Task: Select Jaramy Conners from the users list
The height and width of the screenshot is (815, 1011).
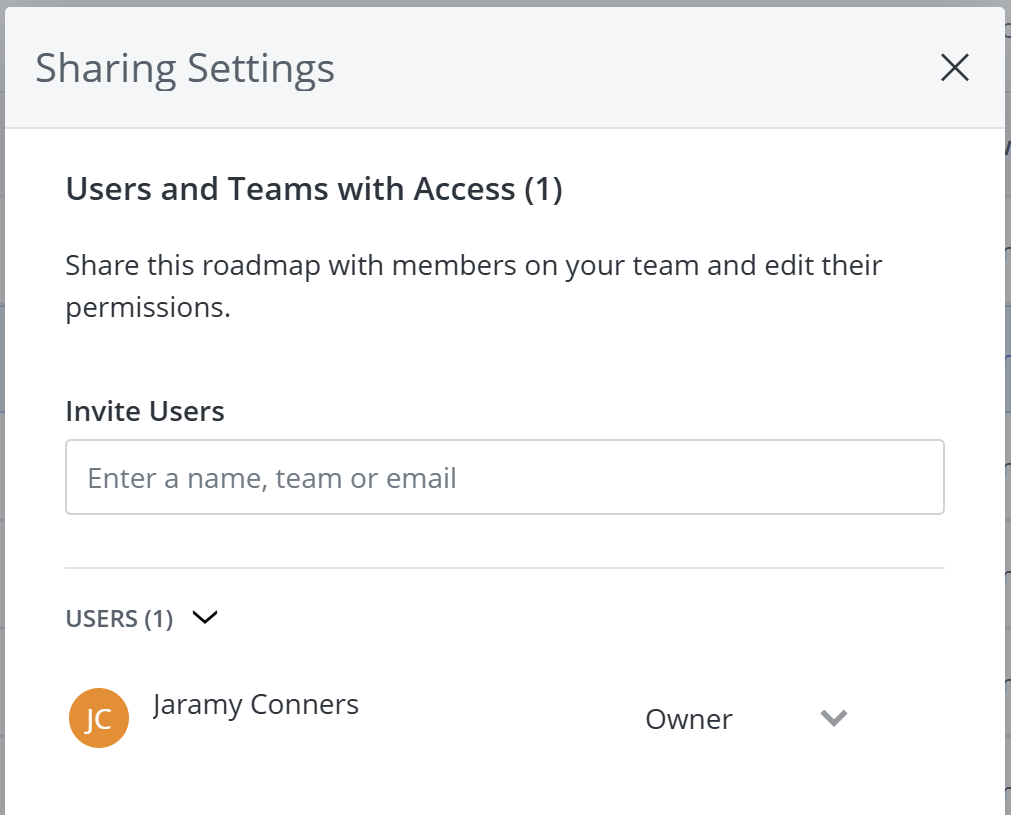Action: pyautogui.click(x=256, y=704)
